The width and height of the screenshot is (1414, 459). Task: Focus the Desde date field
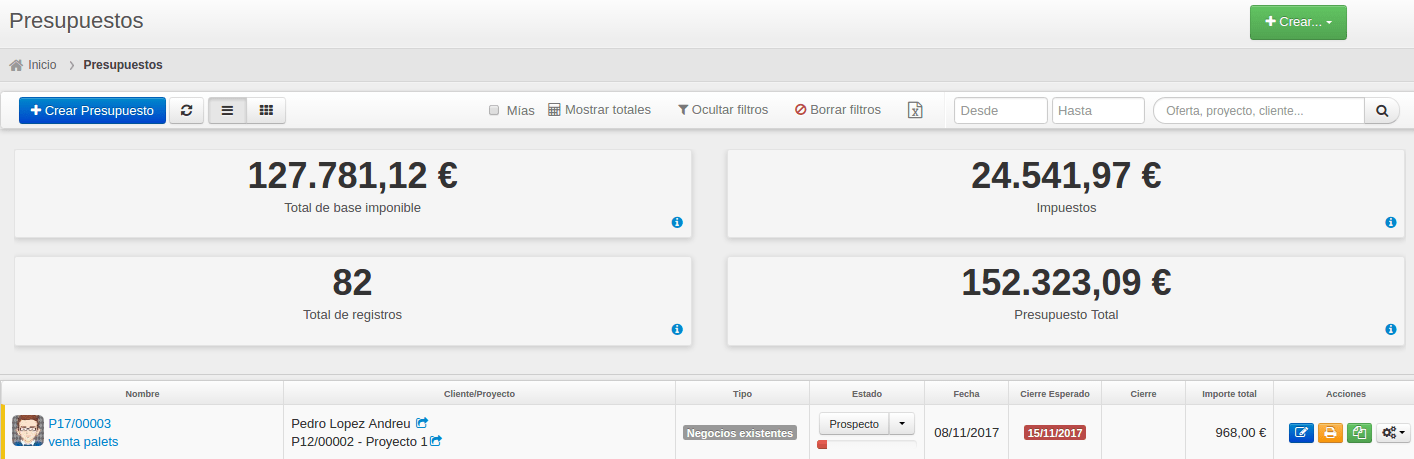point(1001,111)
